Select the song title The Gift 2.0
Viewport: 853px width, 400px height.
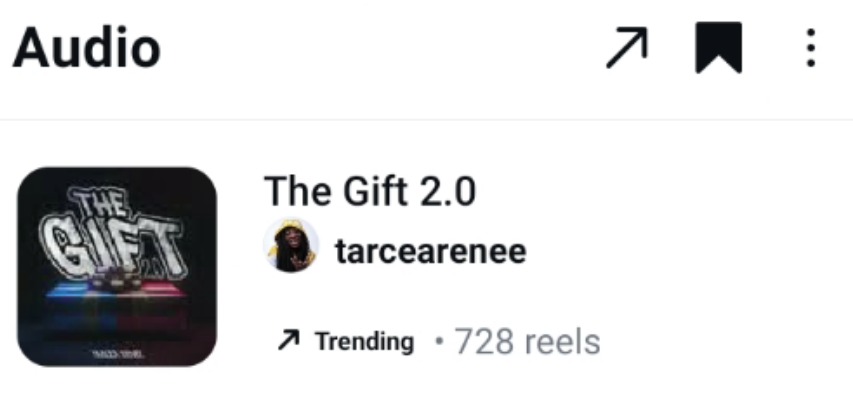[370, 191]
